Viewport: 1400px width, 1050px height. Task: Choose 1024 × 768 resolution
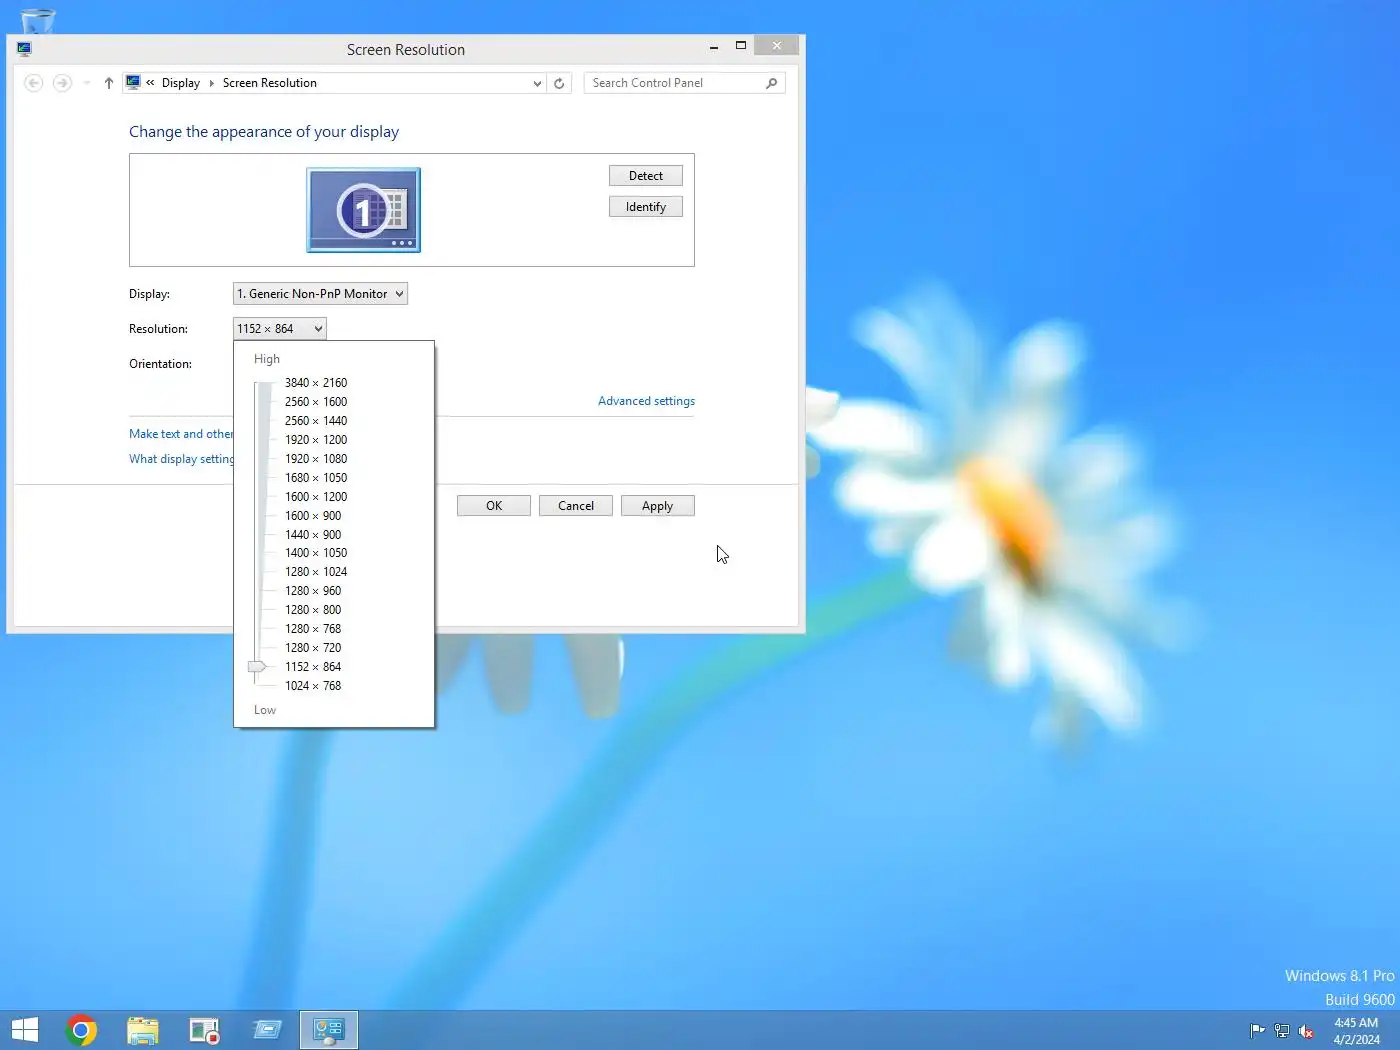(x=313, y=686)
